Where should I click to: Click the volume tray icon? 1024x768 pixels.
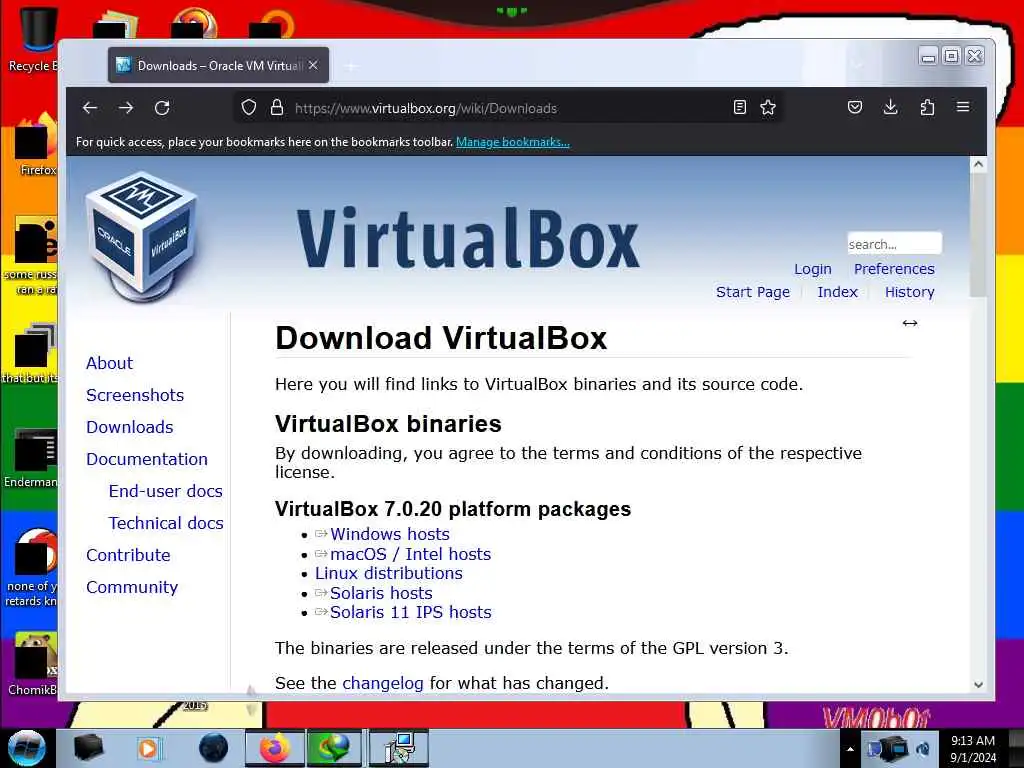923,749
